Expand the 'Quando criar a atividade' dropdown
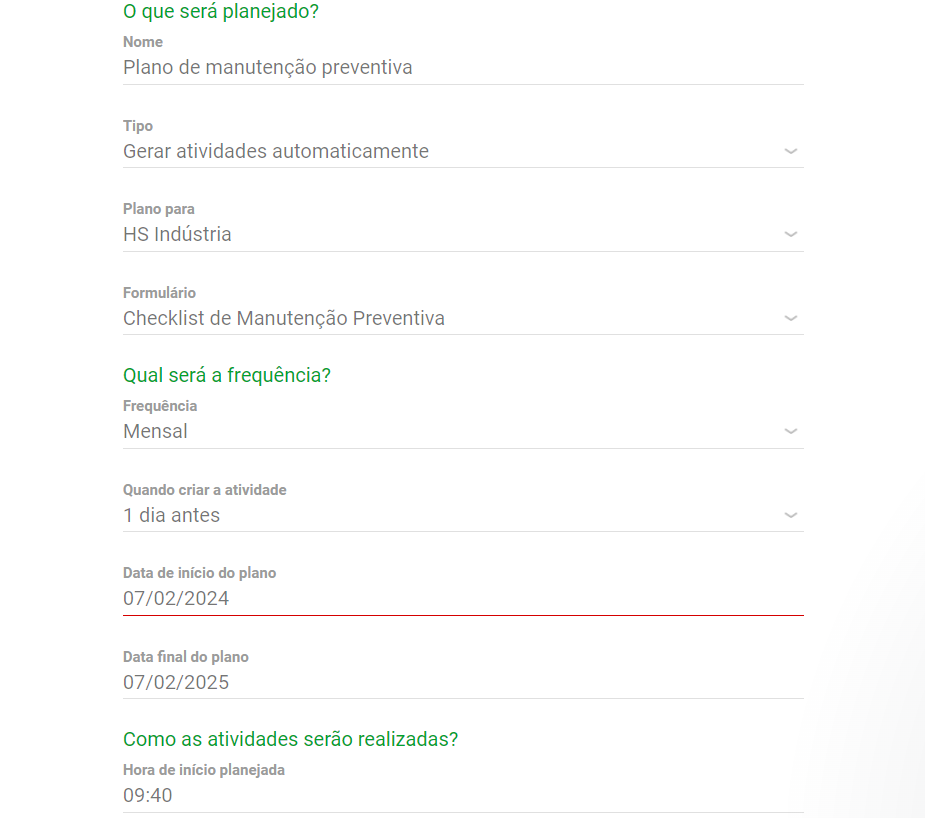Viewport: 925px width, 818px height. [x=790, y=515]
